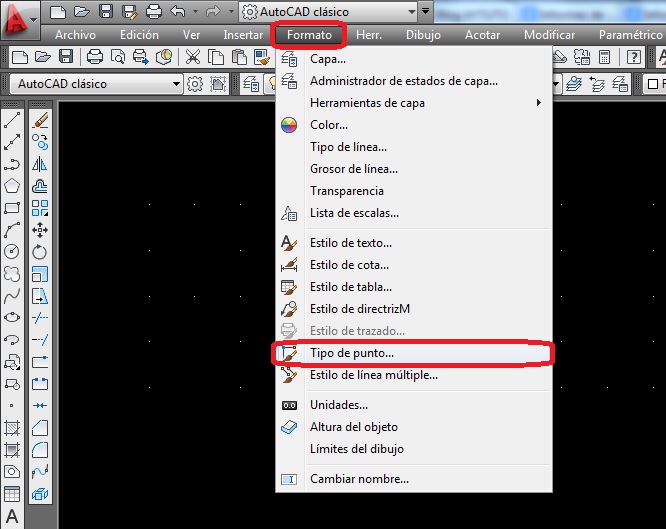Viewport: 666px width, 529px height.
Task: Click the Help question mark icon
Action: 633,57
